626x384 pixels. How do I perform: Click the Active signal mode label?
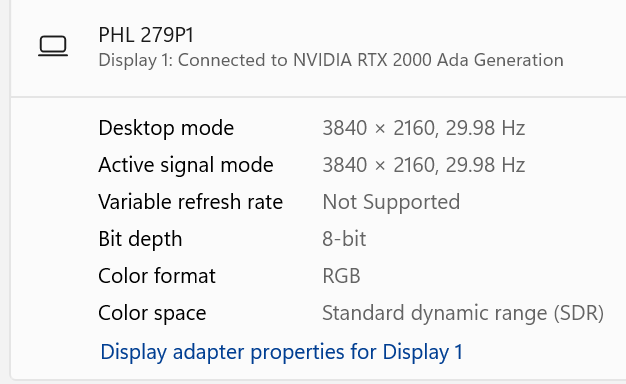tap(186, 165)
